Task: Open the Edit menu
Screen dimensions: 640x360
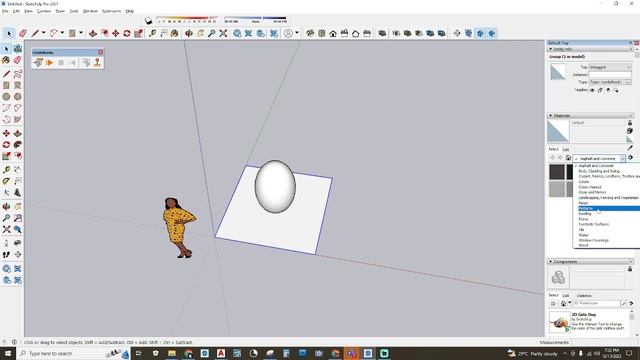Action: [16, 11]
